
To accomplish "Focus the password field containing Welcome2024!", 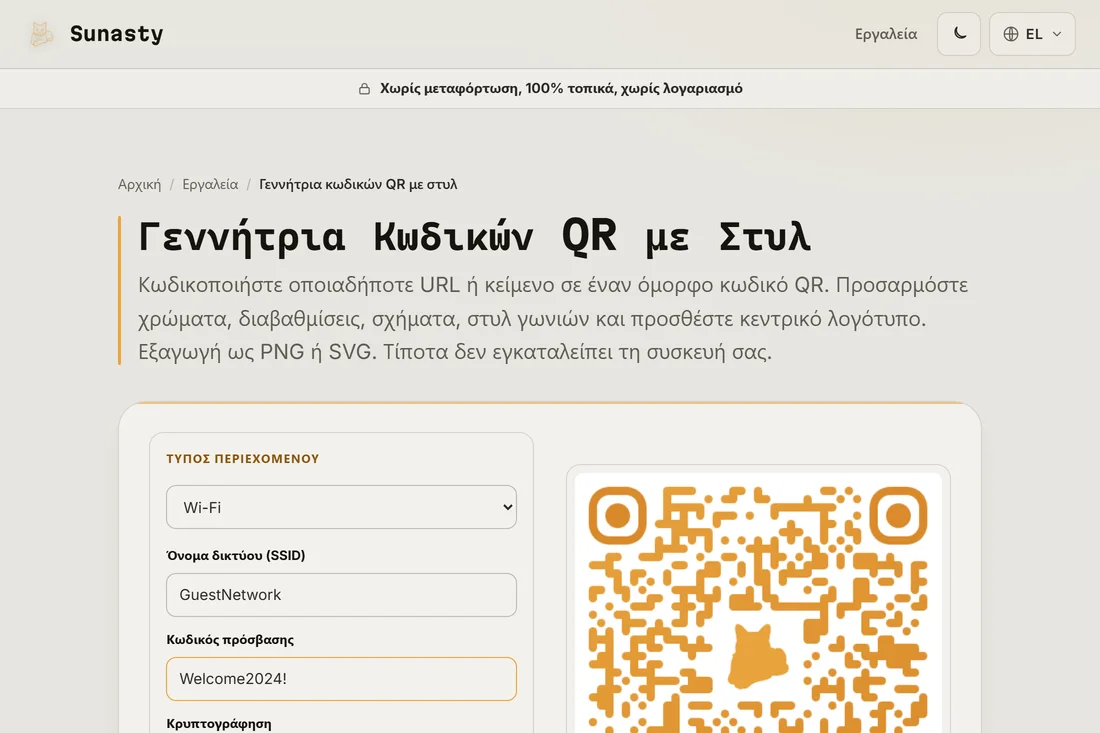I will pyautogui.click(x=341, y=679).
